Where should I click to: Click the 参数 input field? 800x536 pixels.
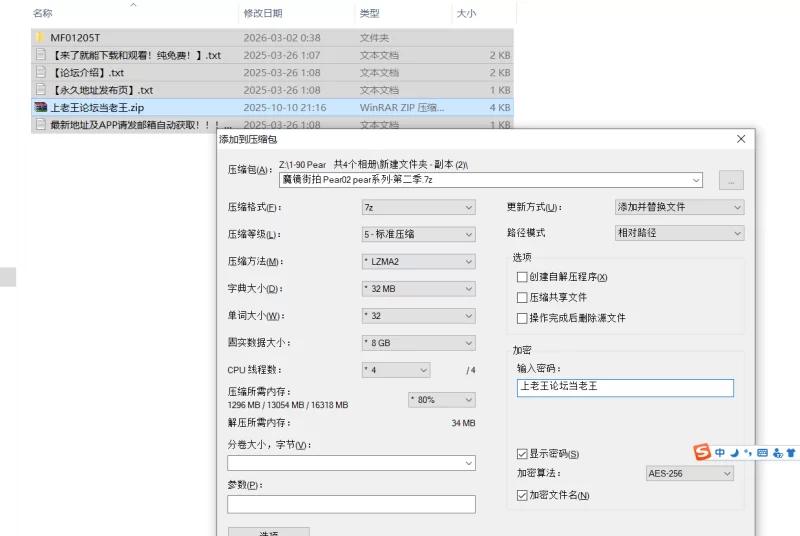(351, 504)
